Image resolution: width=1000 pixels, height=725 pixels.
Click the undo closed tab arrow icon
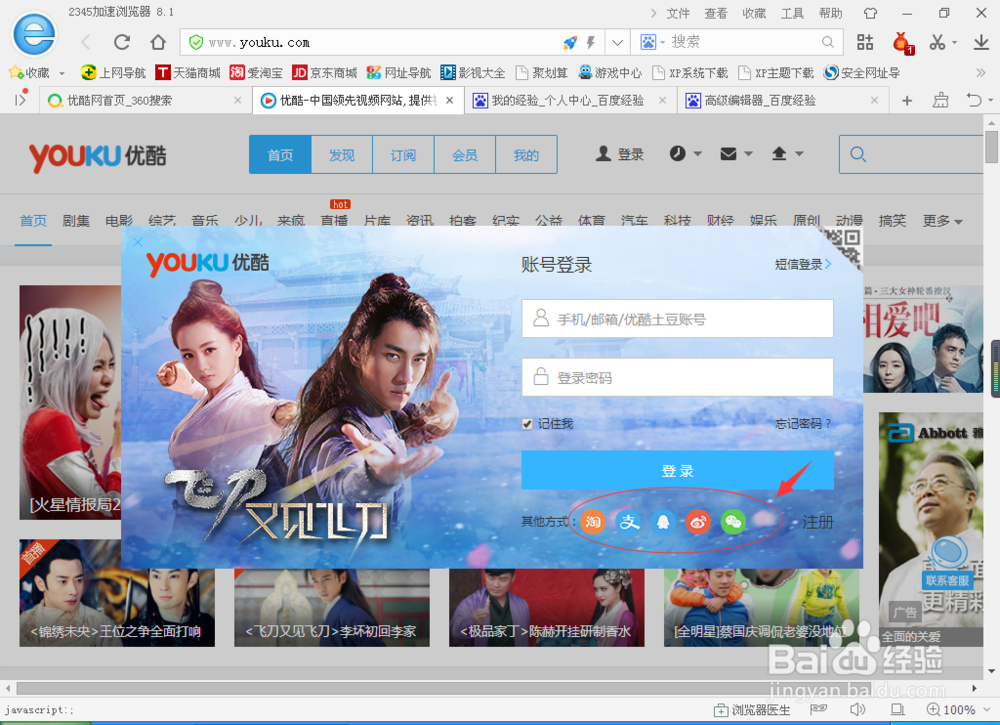tap(974, 100)
